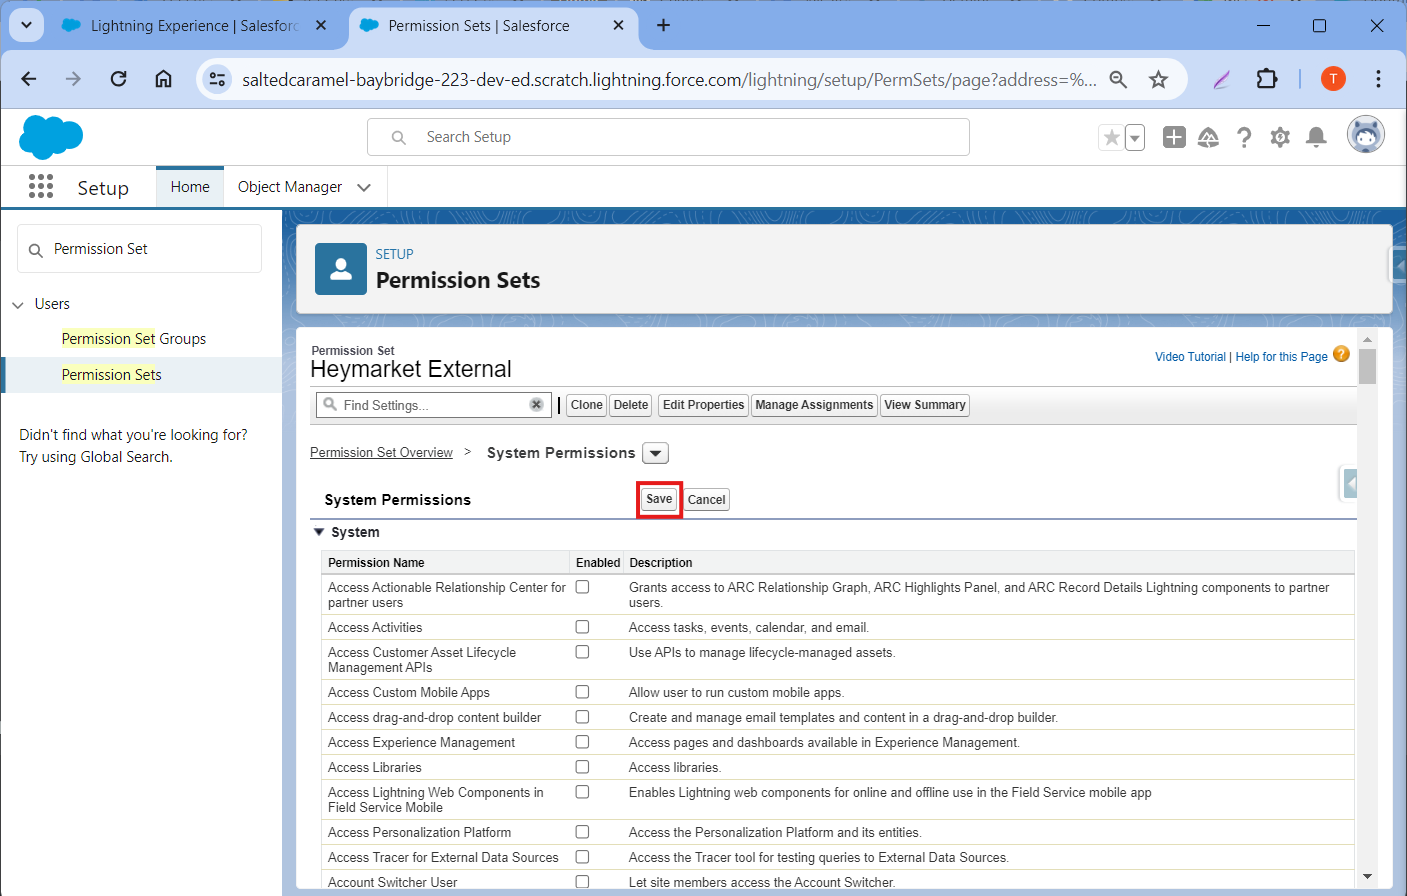
Task: Open Help for this Page link
Action: [1281, 357]
